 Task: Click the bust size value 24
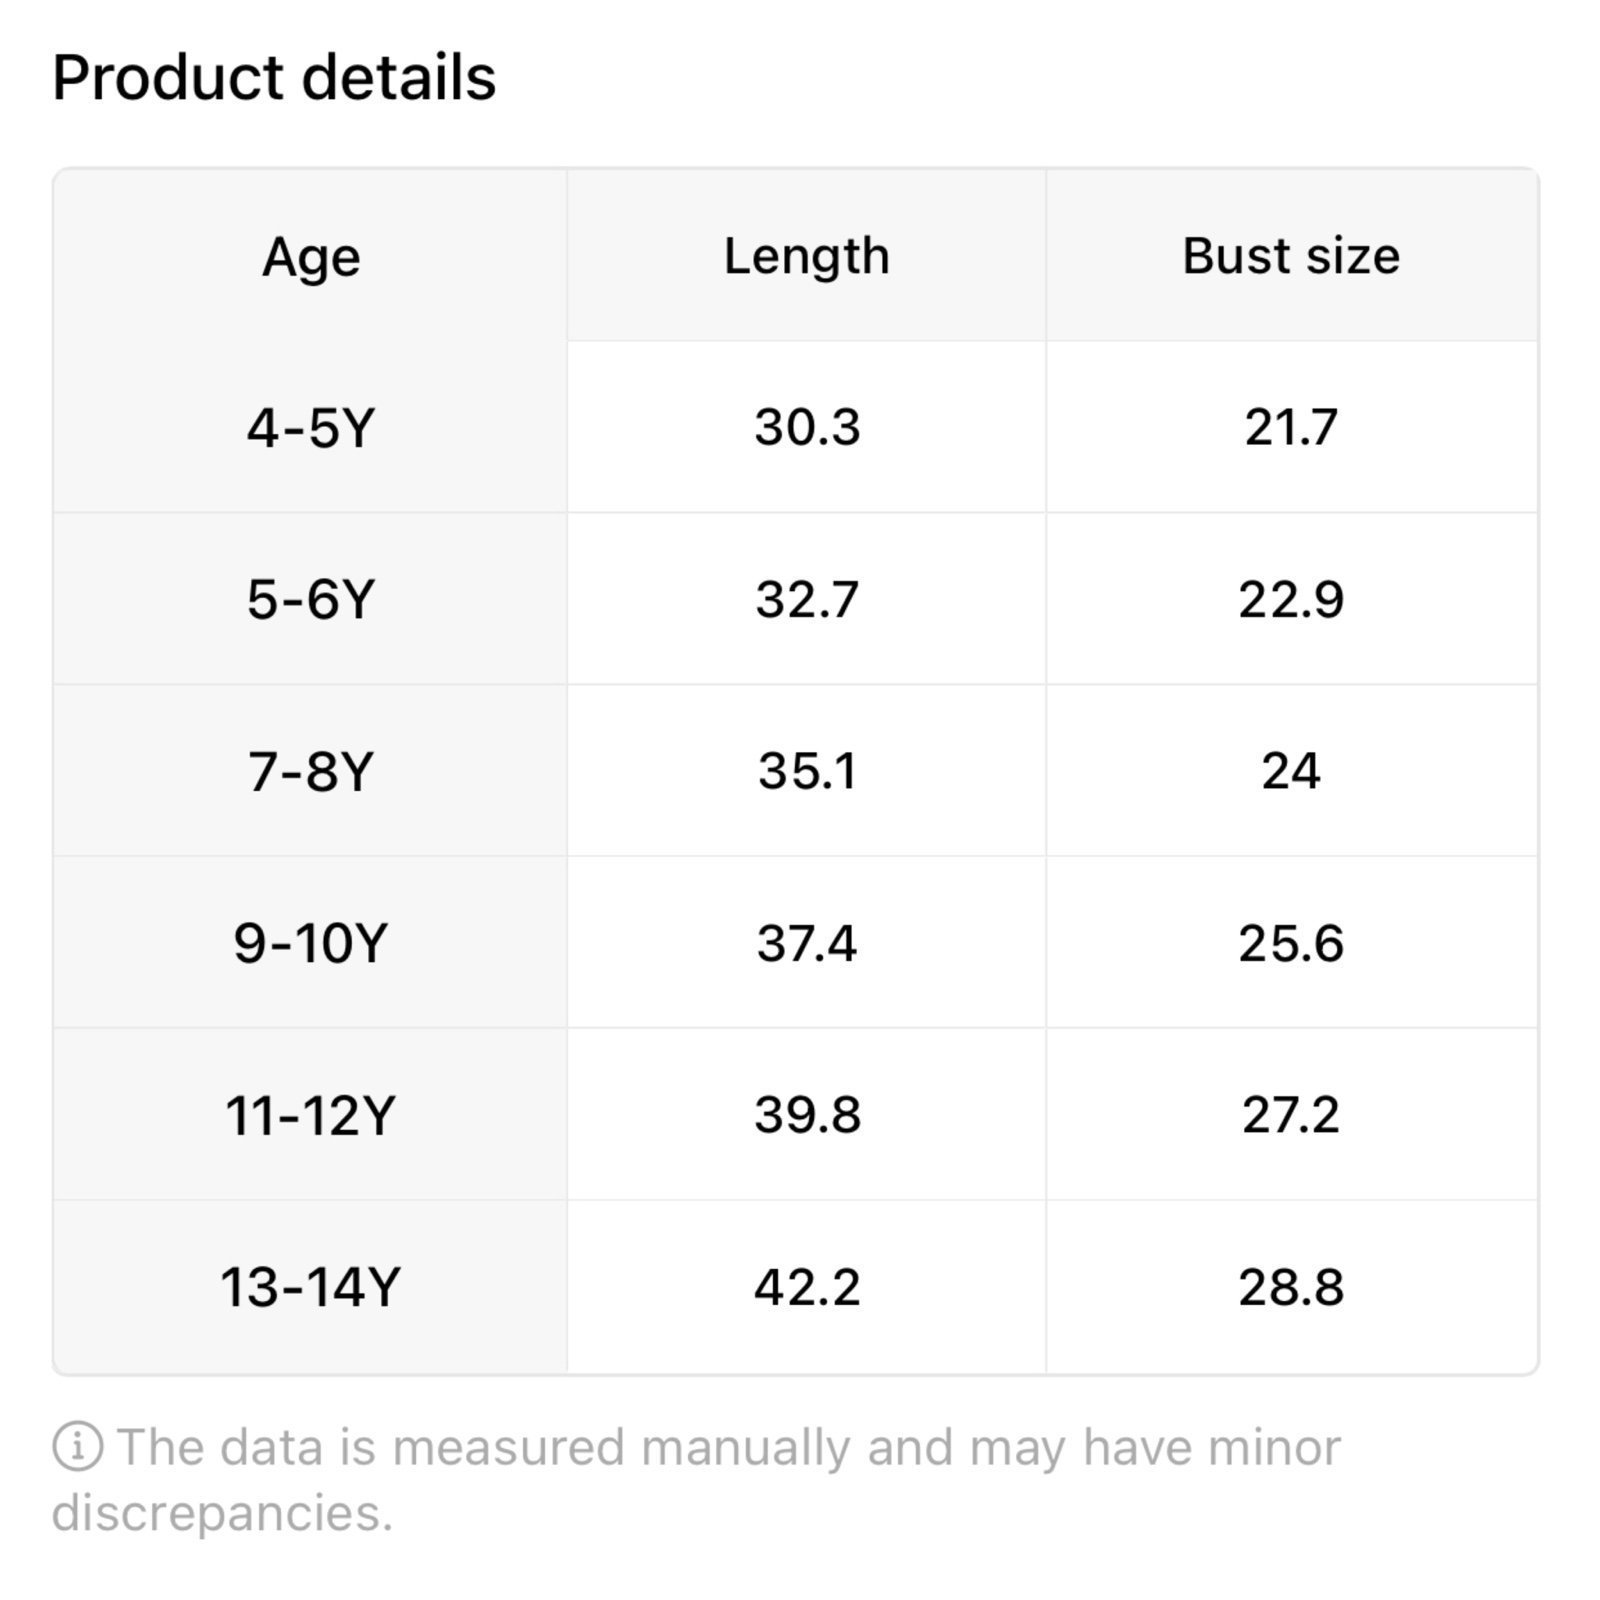(1291, 771)
